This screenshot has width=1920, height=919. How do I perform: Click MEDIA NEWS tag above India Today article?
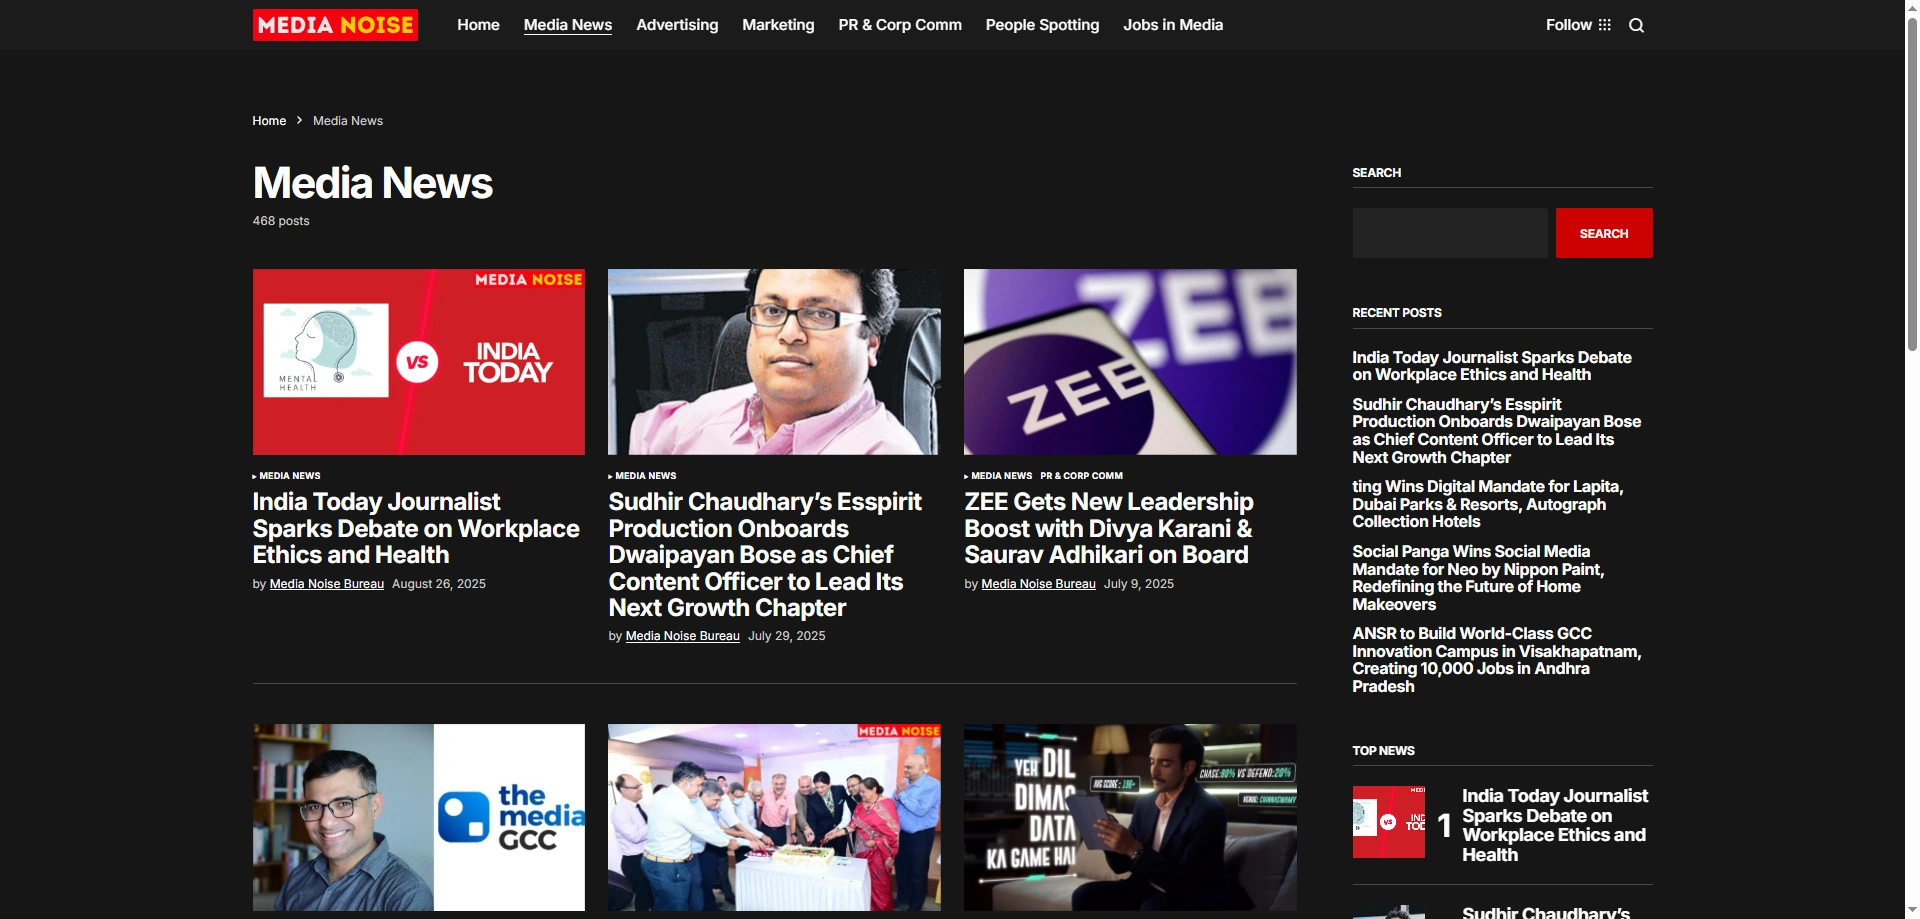click(290, 476)
